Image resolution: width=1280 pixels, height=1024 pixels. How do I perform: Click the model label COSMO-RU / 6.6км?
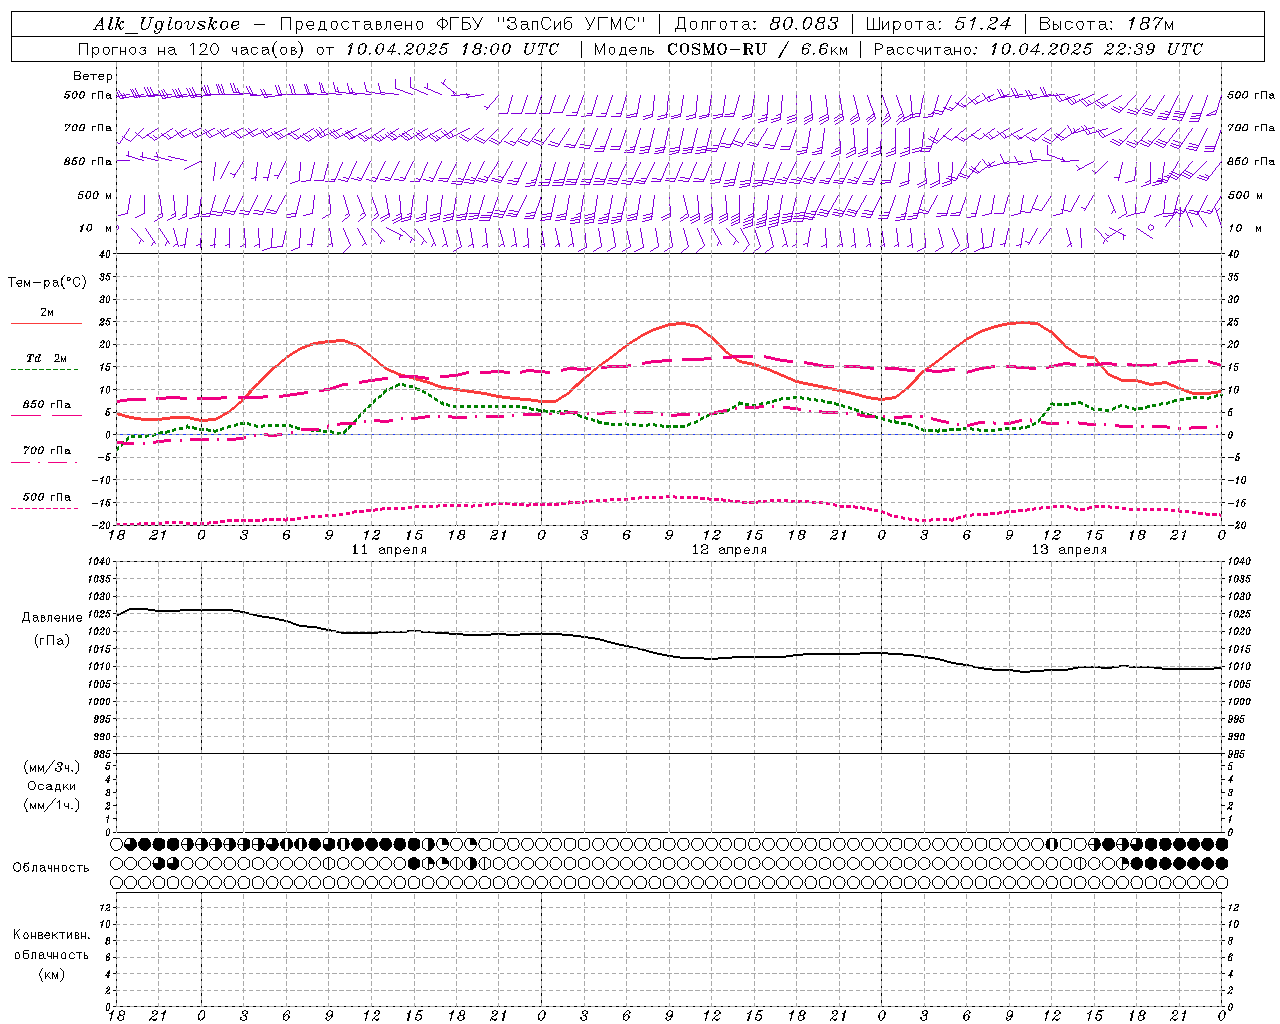758,49
